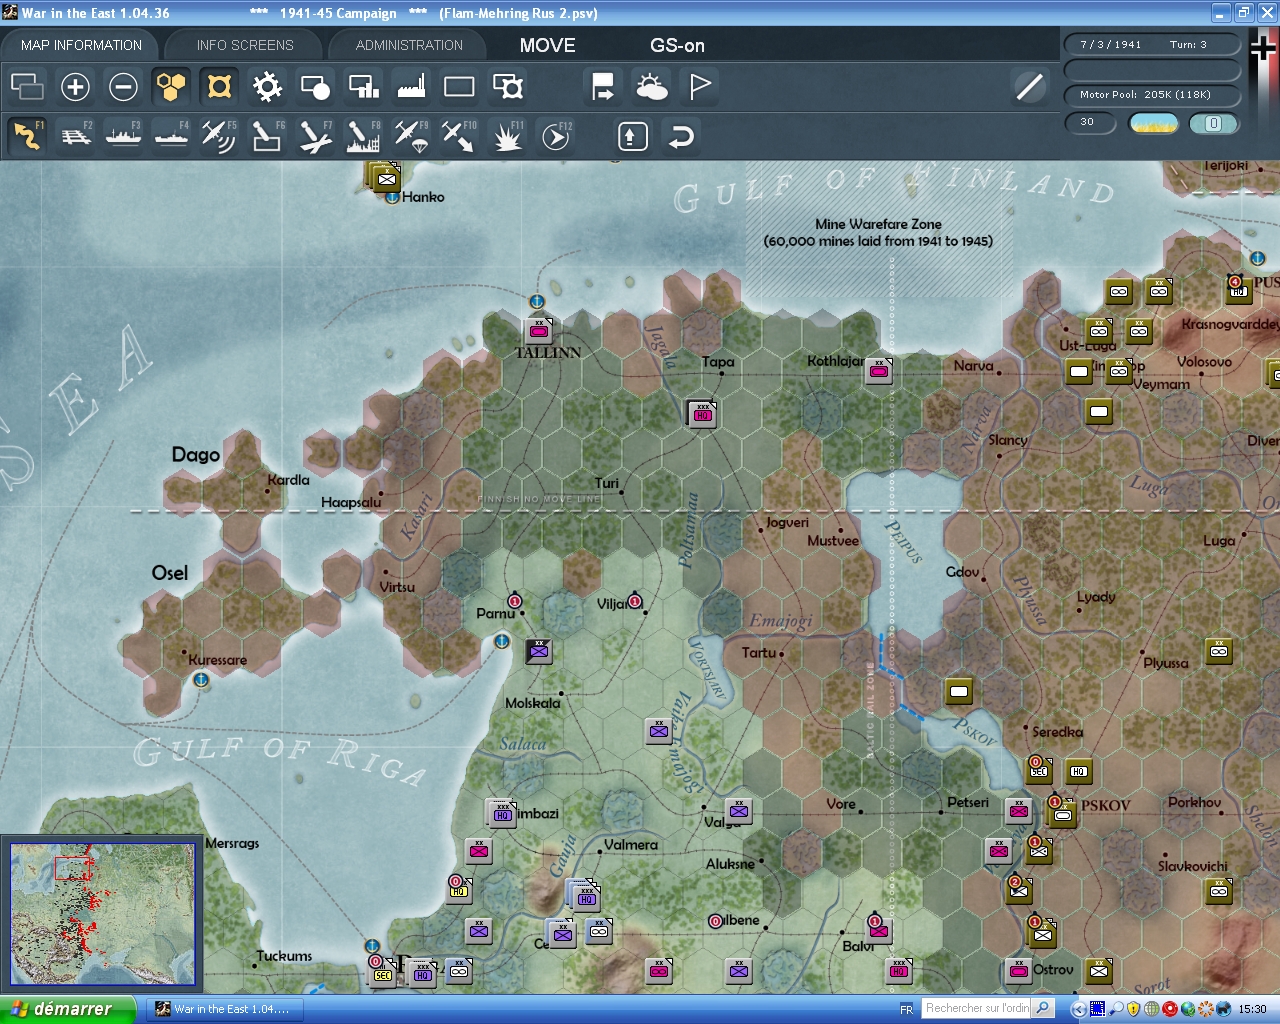Click the value 30 indicator box
Image resolution: width=1280 pixels, height=1024 pixels.
pyautogui.click(x=1090, y=123)
